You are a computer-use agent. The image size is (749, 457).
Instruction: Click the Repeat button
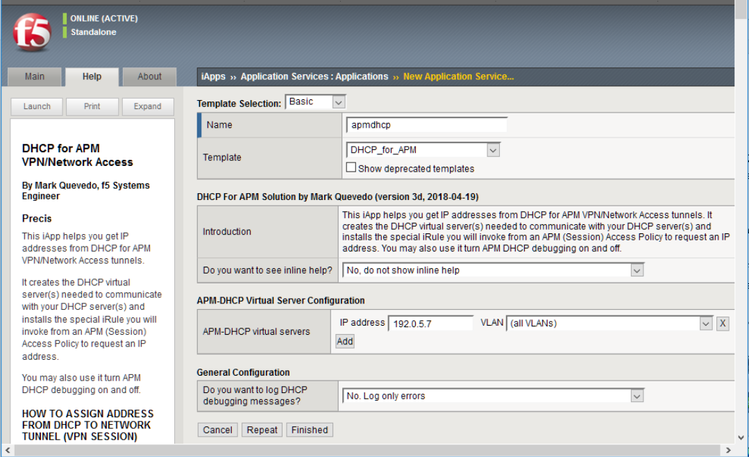[x=262, y=430]
